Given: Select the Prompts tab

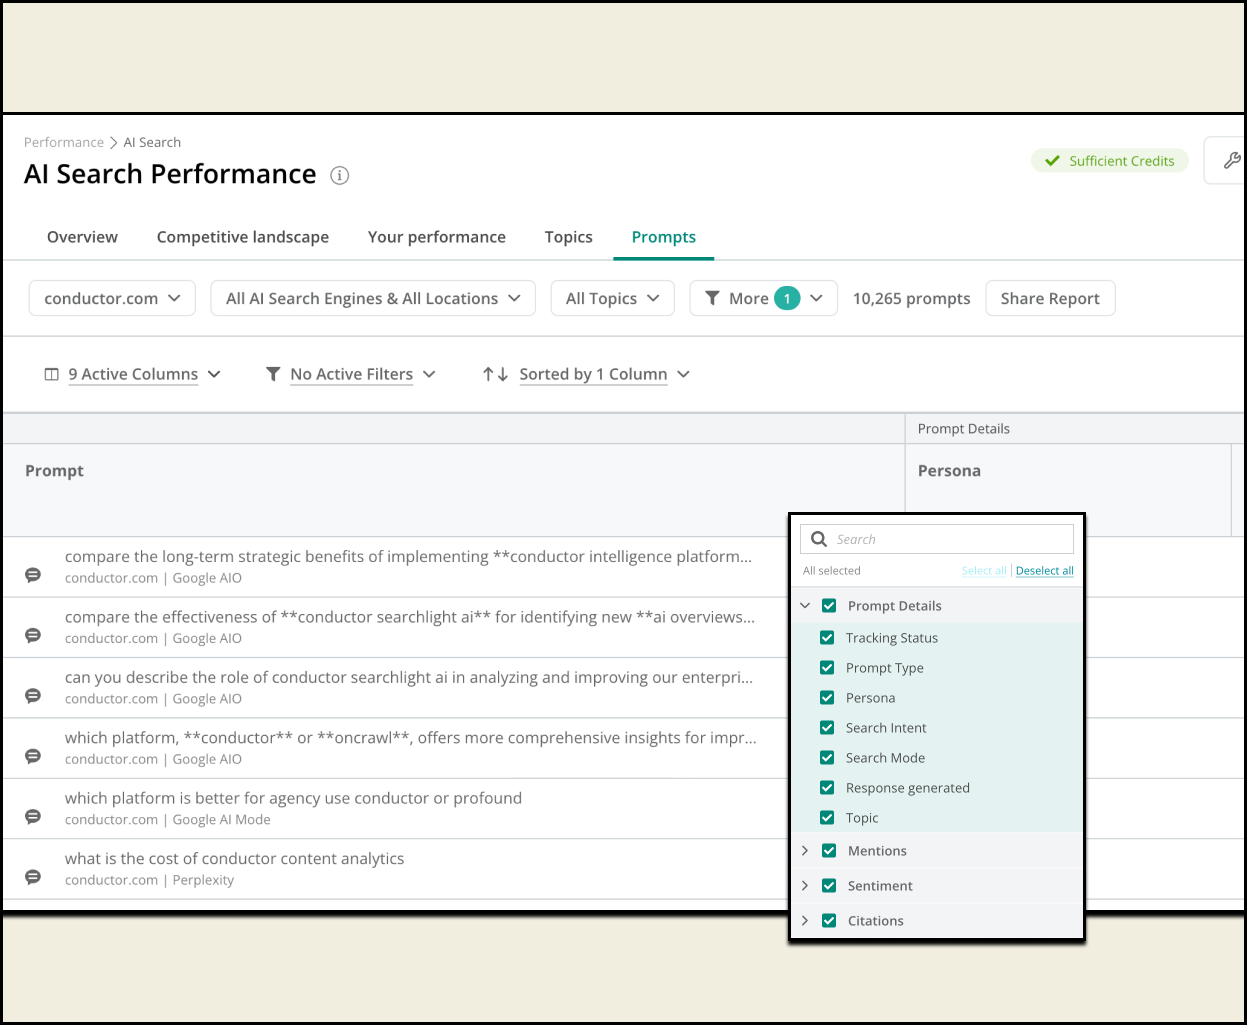Looking at the screenshot, I should [664, 237].
